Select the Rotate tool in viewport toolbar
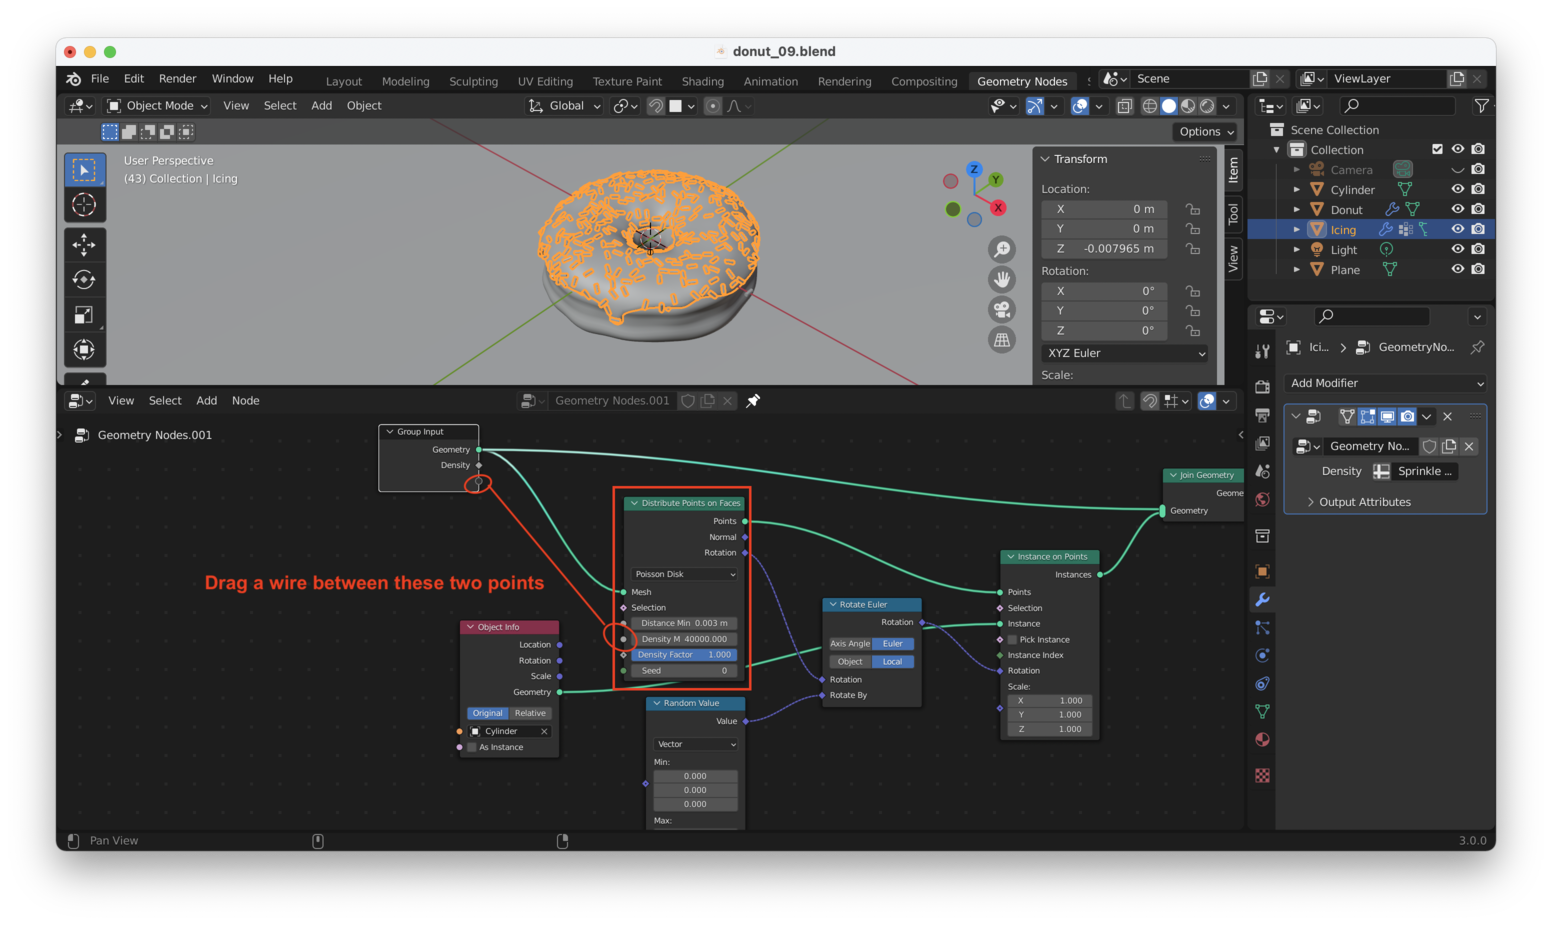The height and width of the screenshot is (925, 1552). point(84,279)
